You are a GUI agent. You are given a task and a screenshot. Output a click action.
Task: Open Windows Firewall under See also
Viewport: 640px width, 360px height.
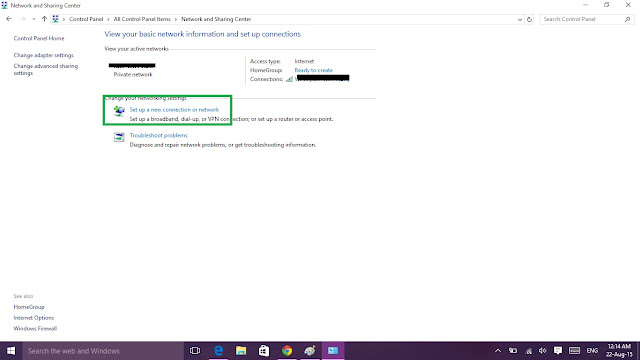coord(35,329)
